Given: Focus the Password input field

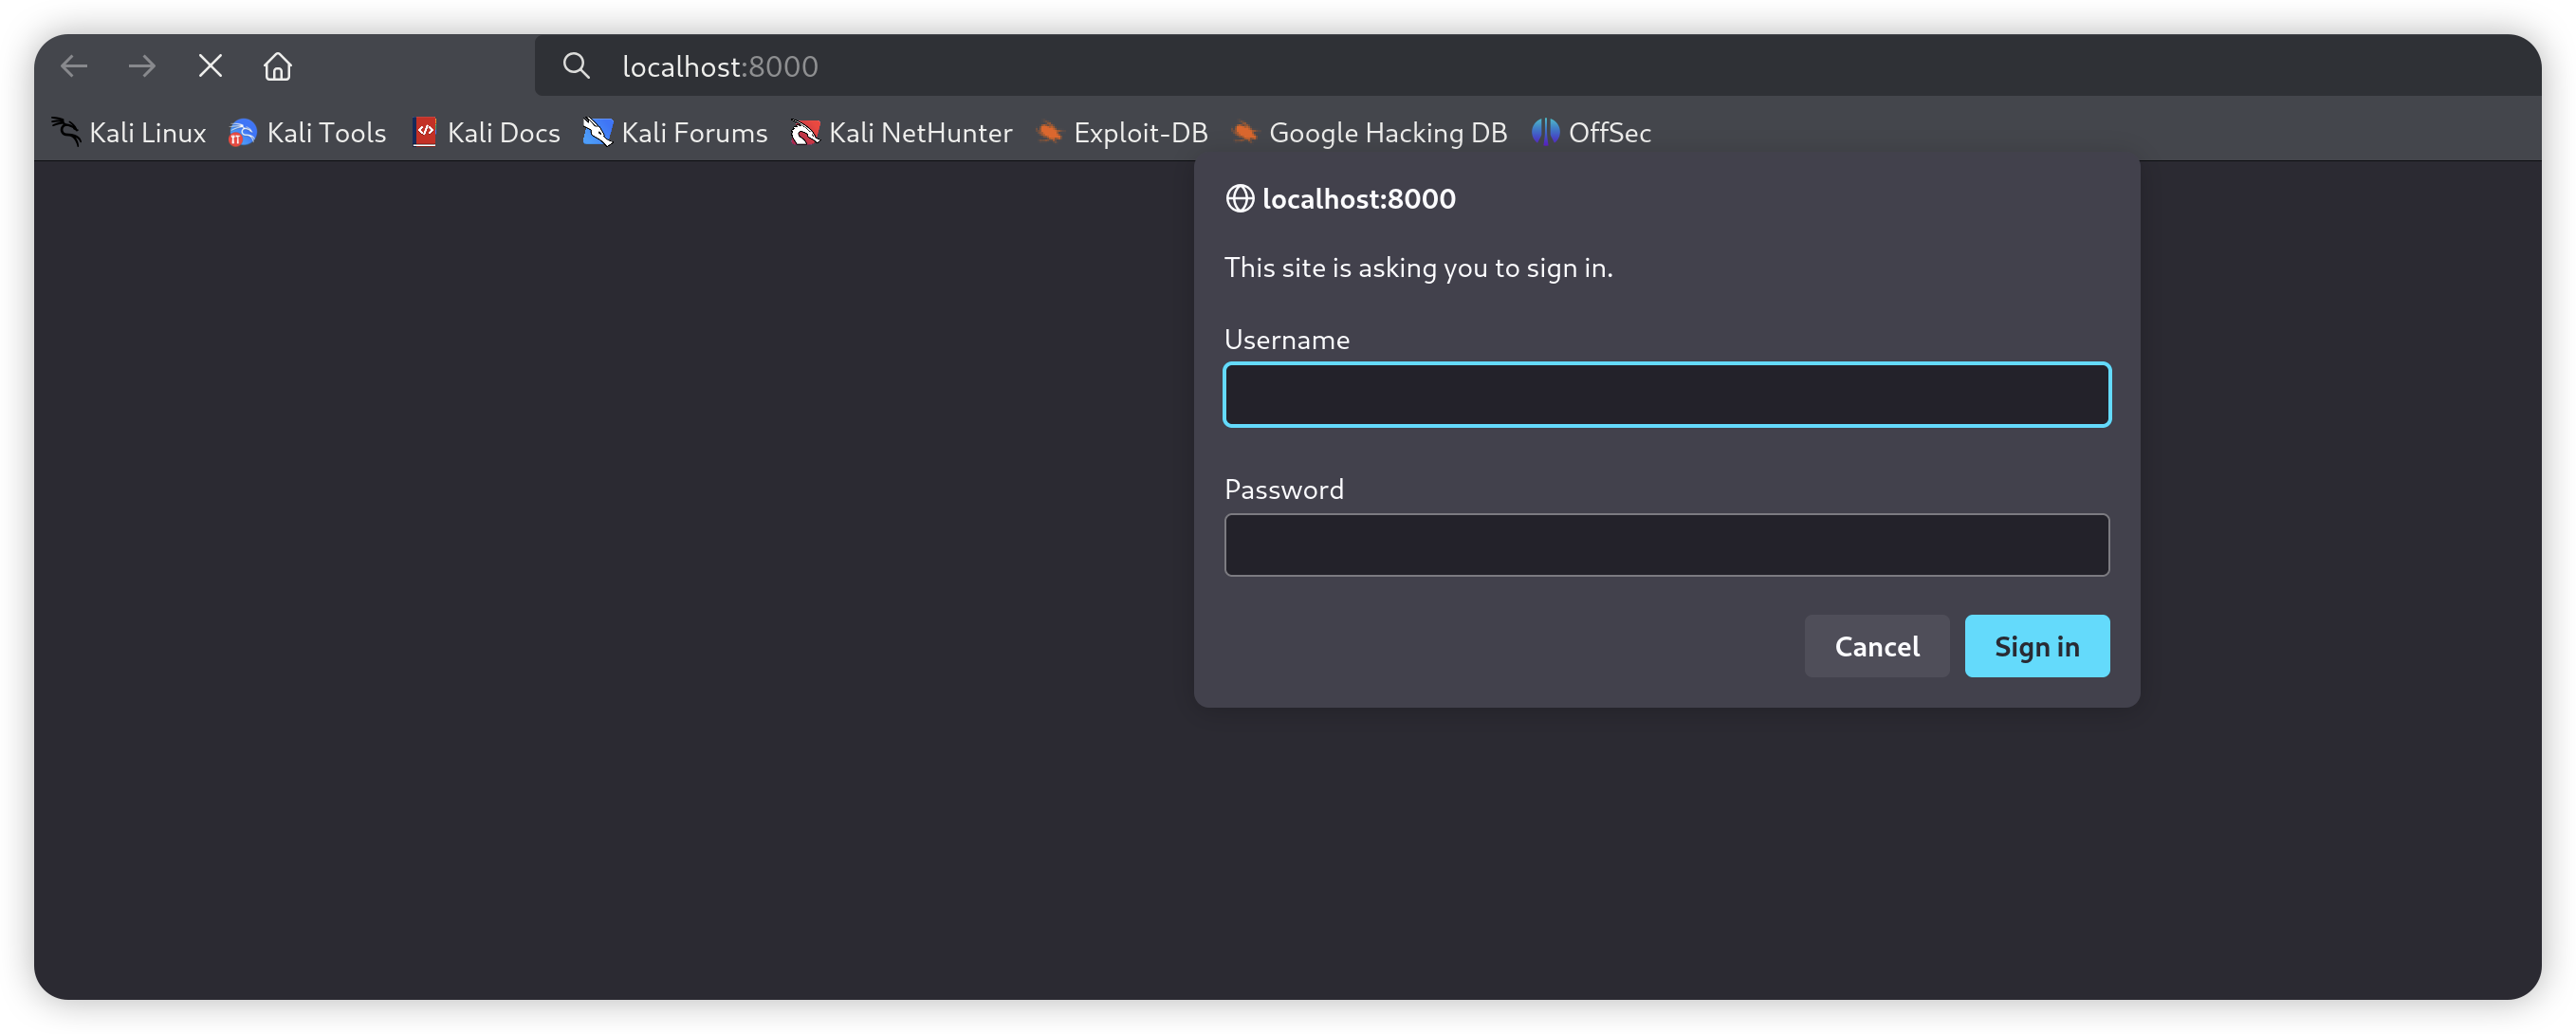Looking at the screenshot, I should pos(1667,545).
